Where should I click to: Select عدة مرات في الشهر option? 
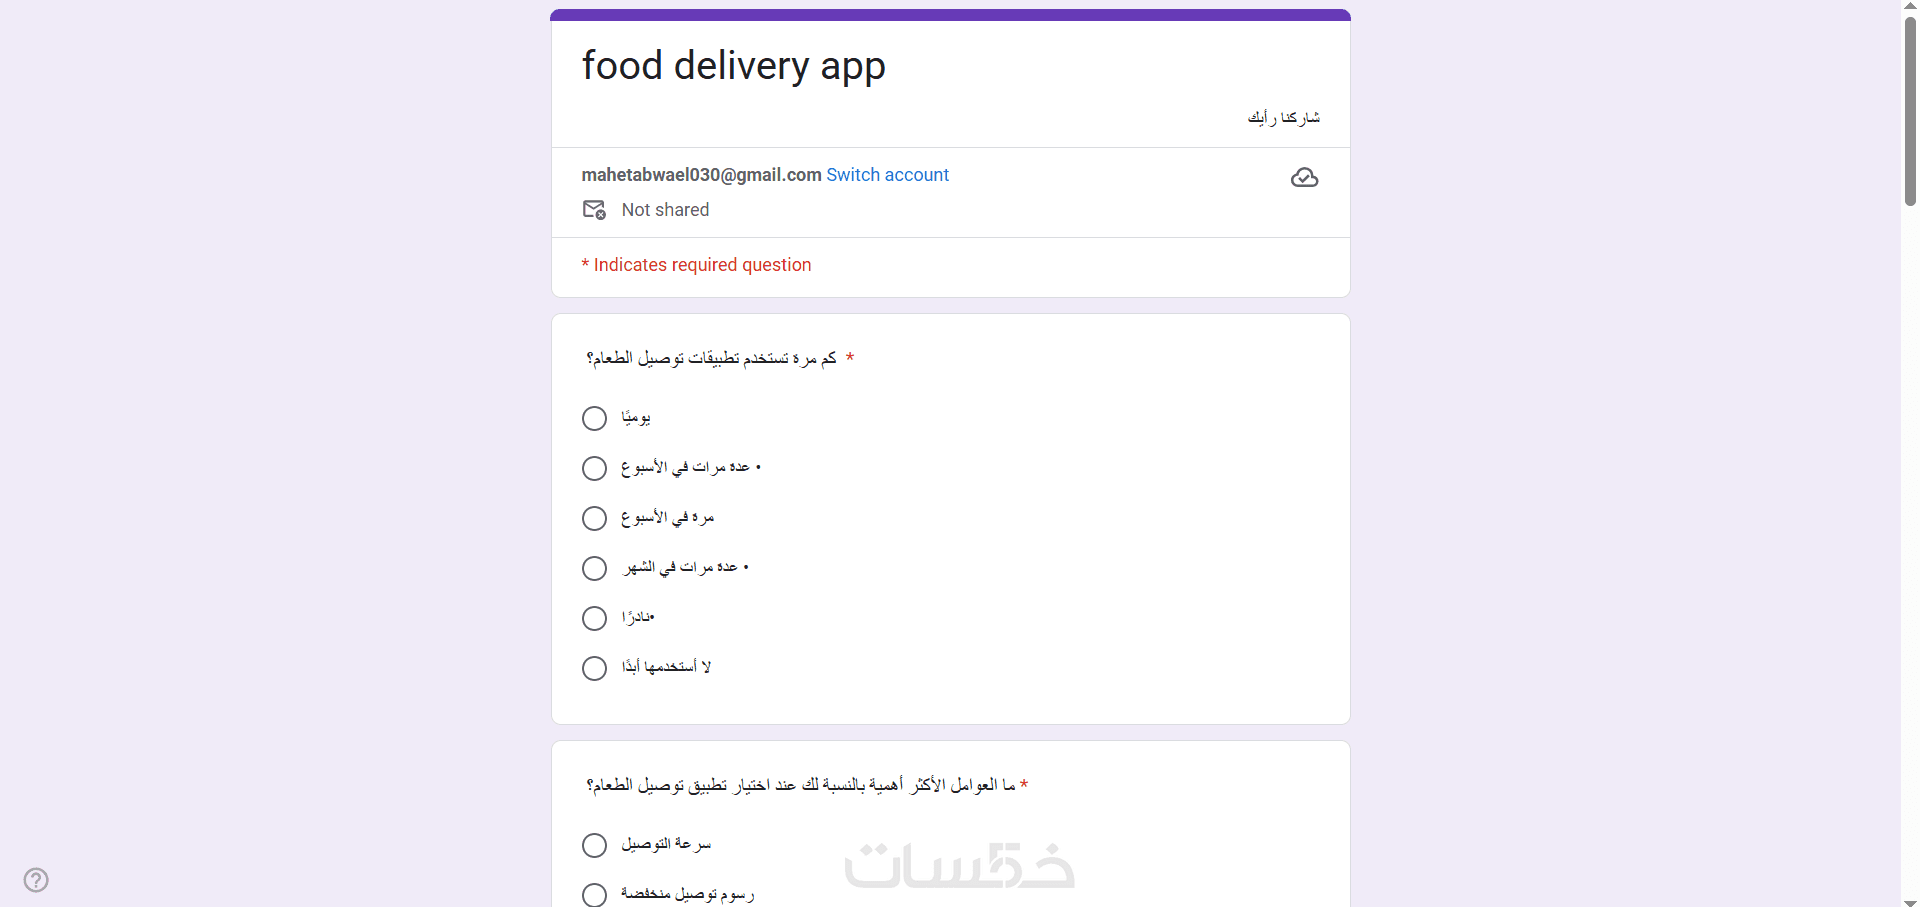coord(595,568)
